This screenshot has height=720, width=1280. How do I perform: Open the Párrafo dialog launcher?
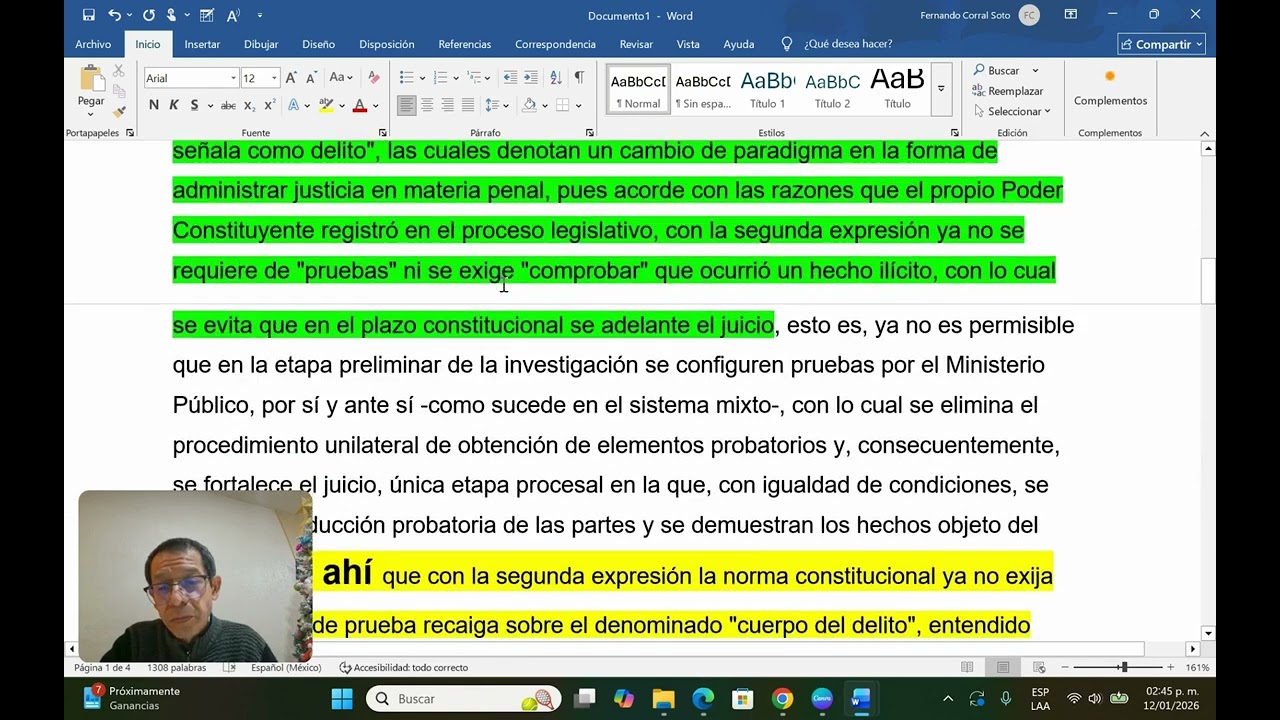point(591,133)
